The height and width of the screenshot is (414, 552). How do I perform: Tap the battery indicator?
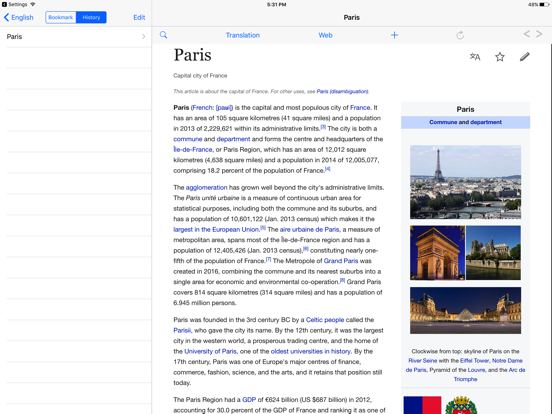tap(544, 5)
